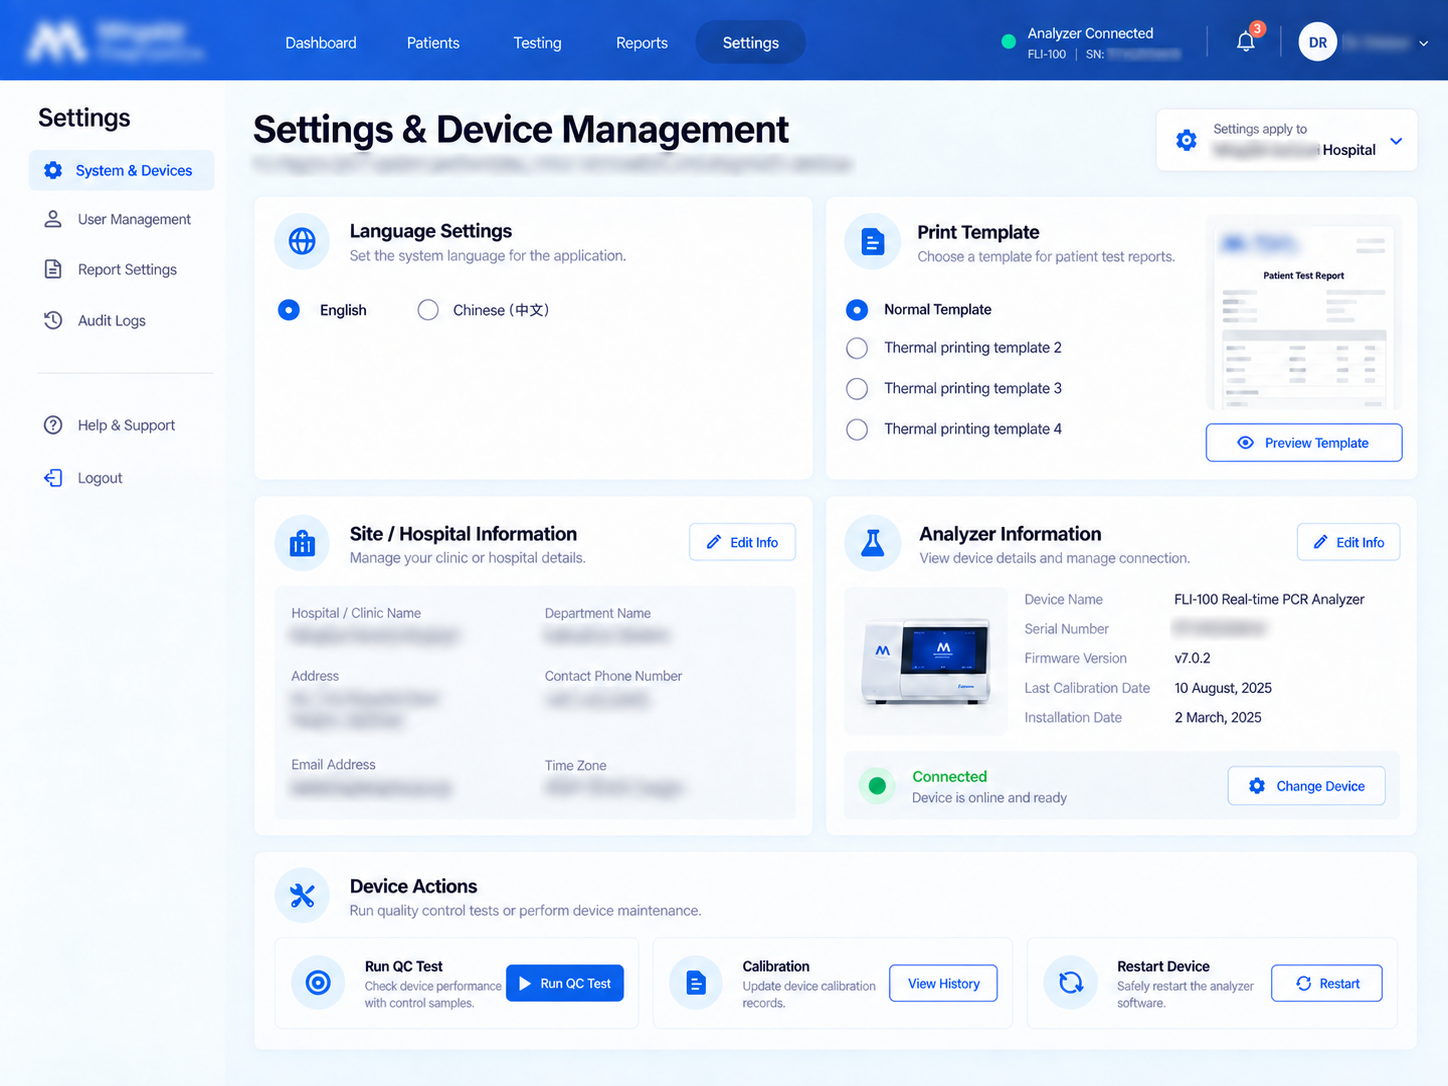This screenshot has height=1086, width=1448.
Task: Click Edit Info for Site / Hospital Information
Action: [x=742, y=542]
